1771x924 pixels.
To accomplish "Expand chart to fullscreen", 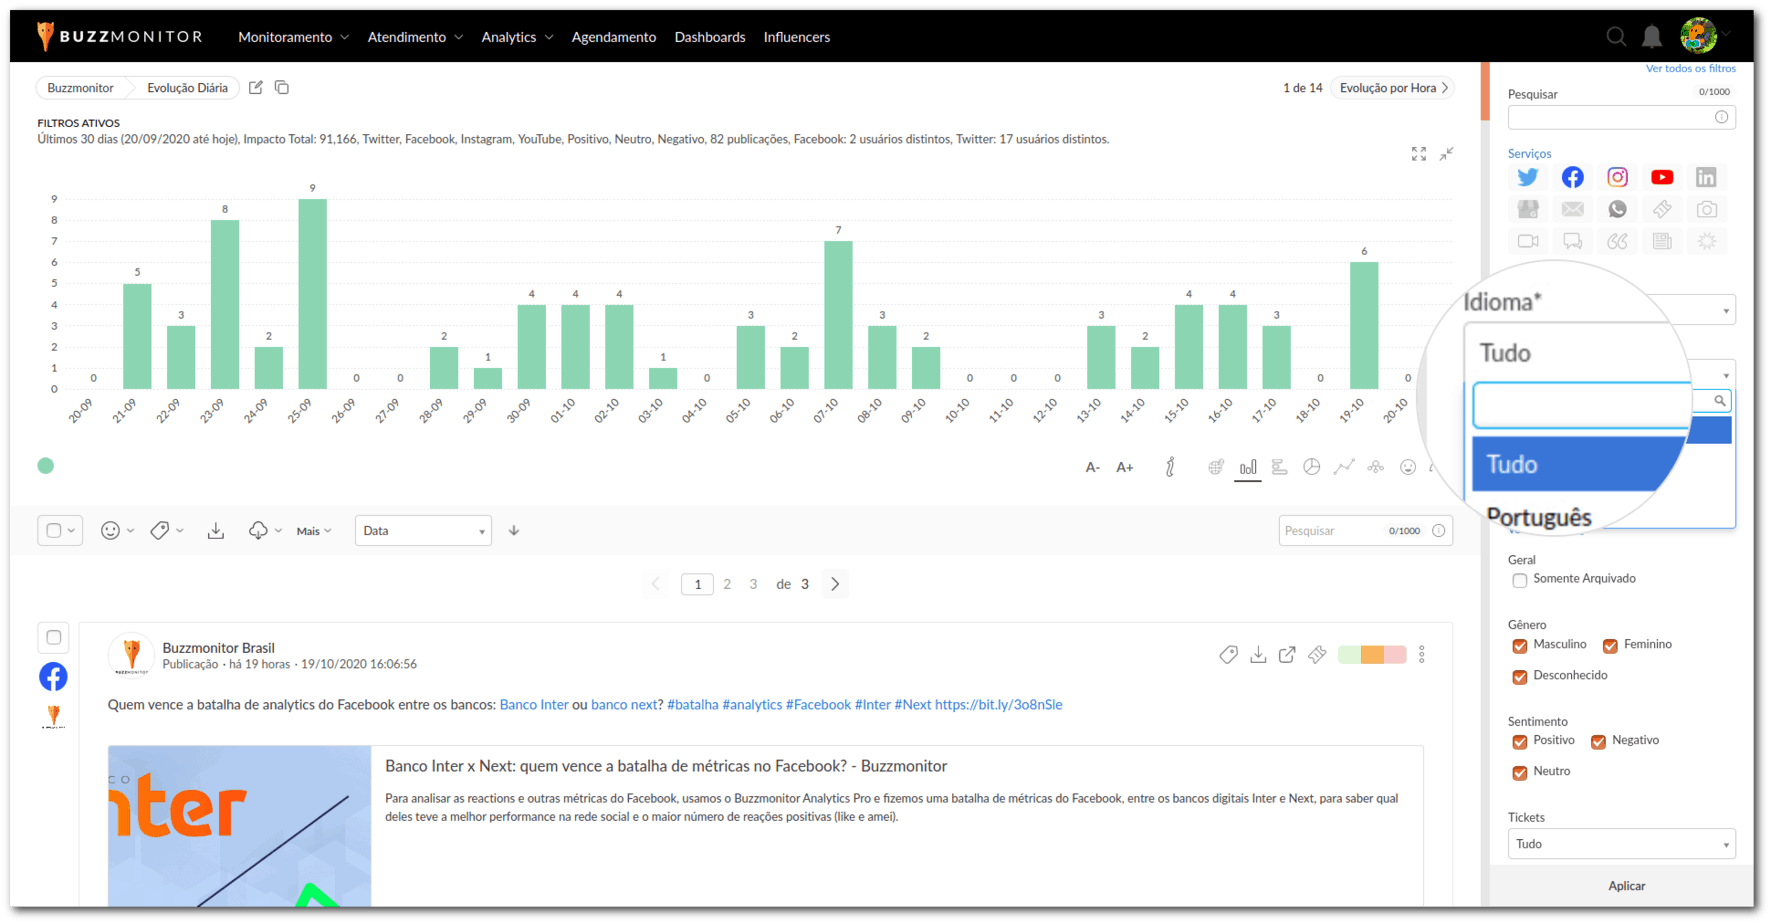I will click(x=1418, y=154).
